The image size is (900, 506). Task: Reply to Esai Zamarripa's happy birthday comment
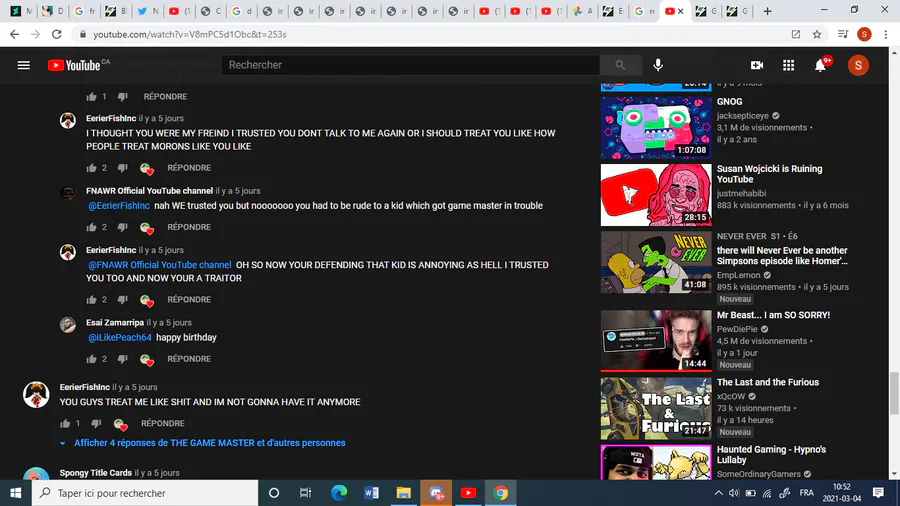(x=189, y=359)
